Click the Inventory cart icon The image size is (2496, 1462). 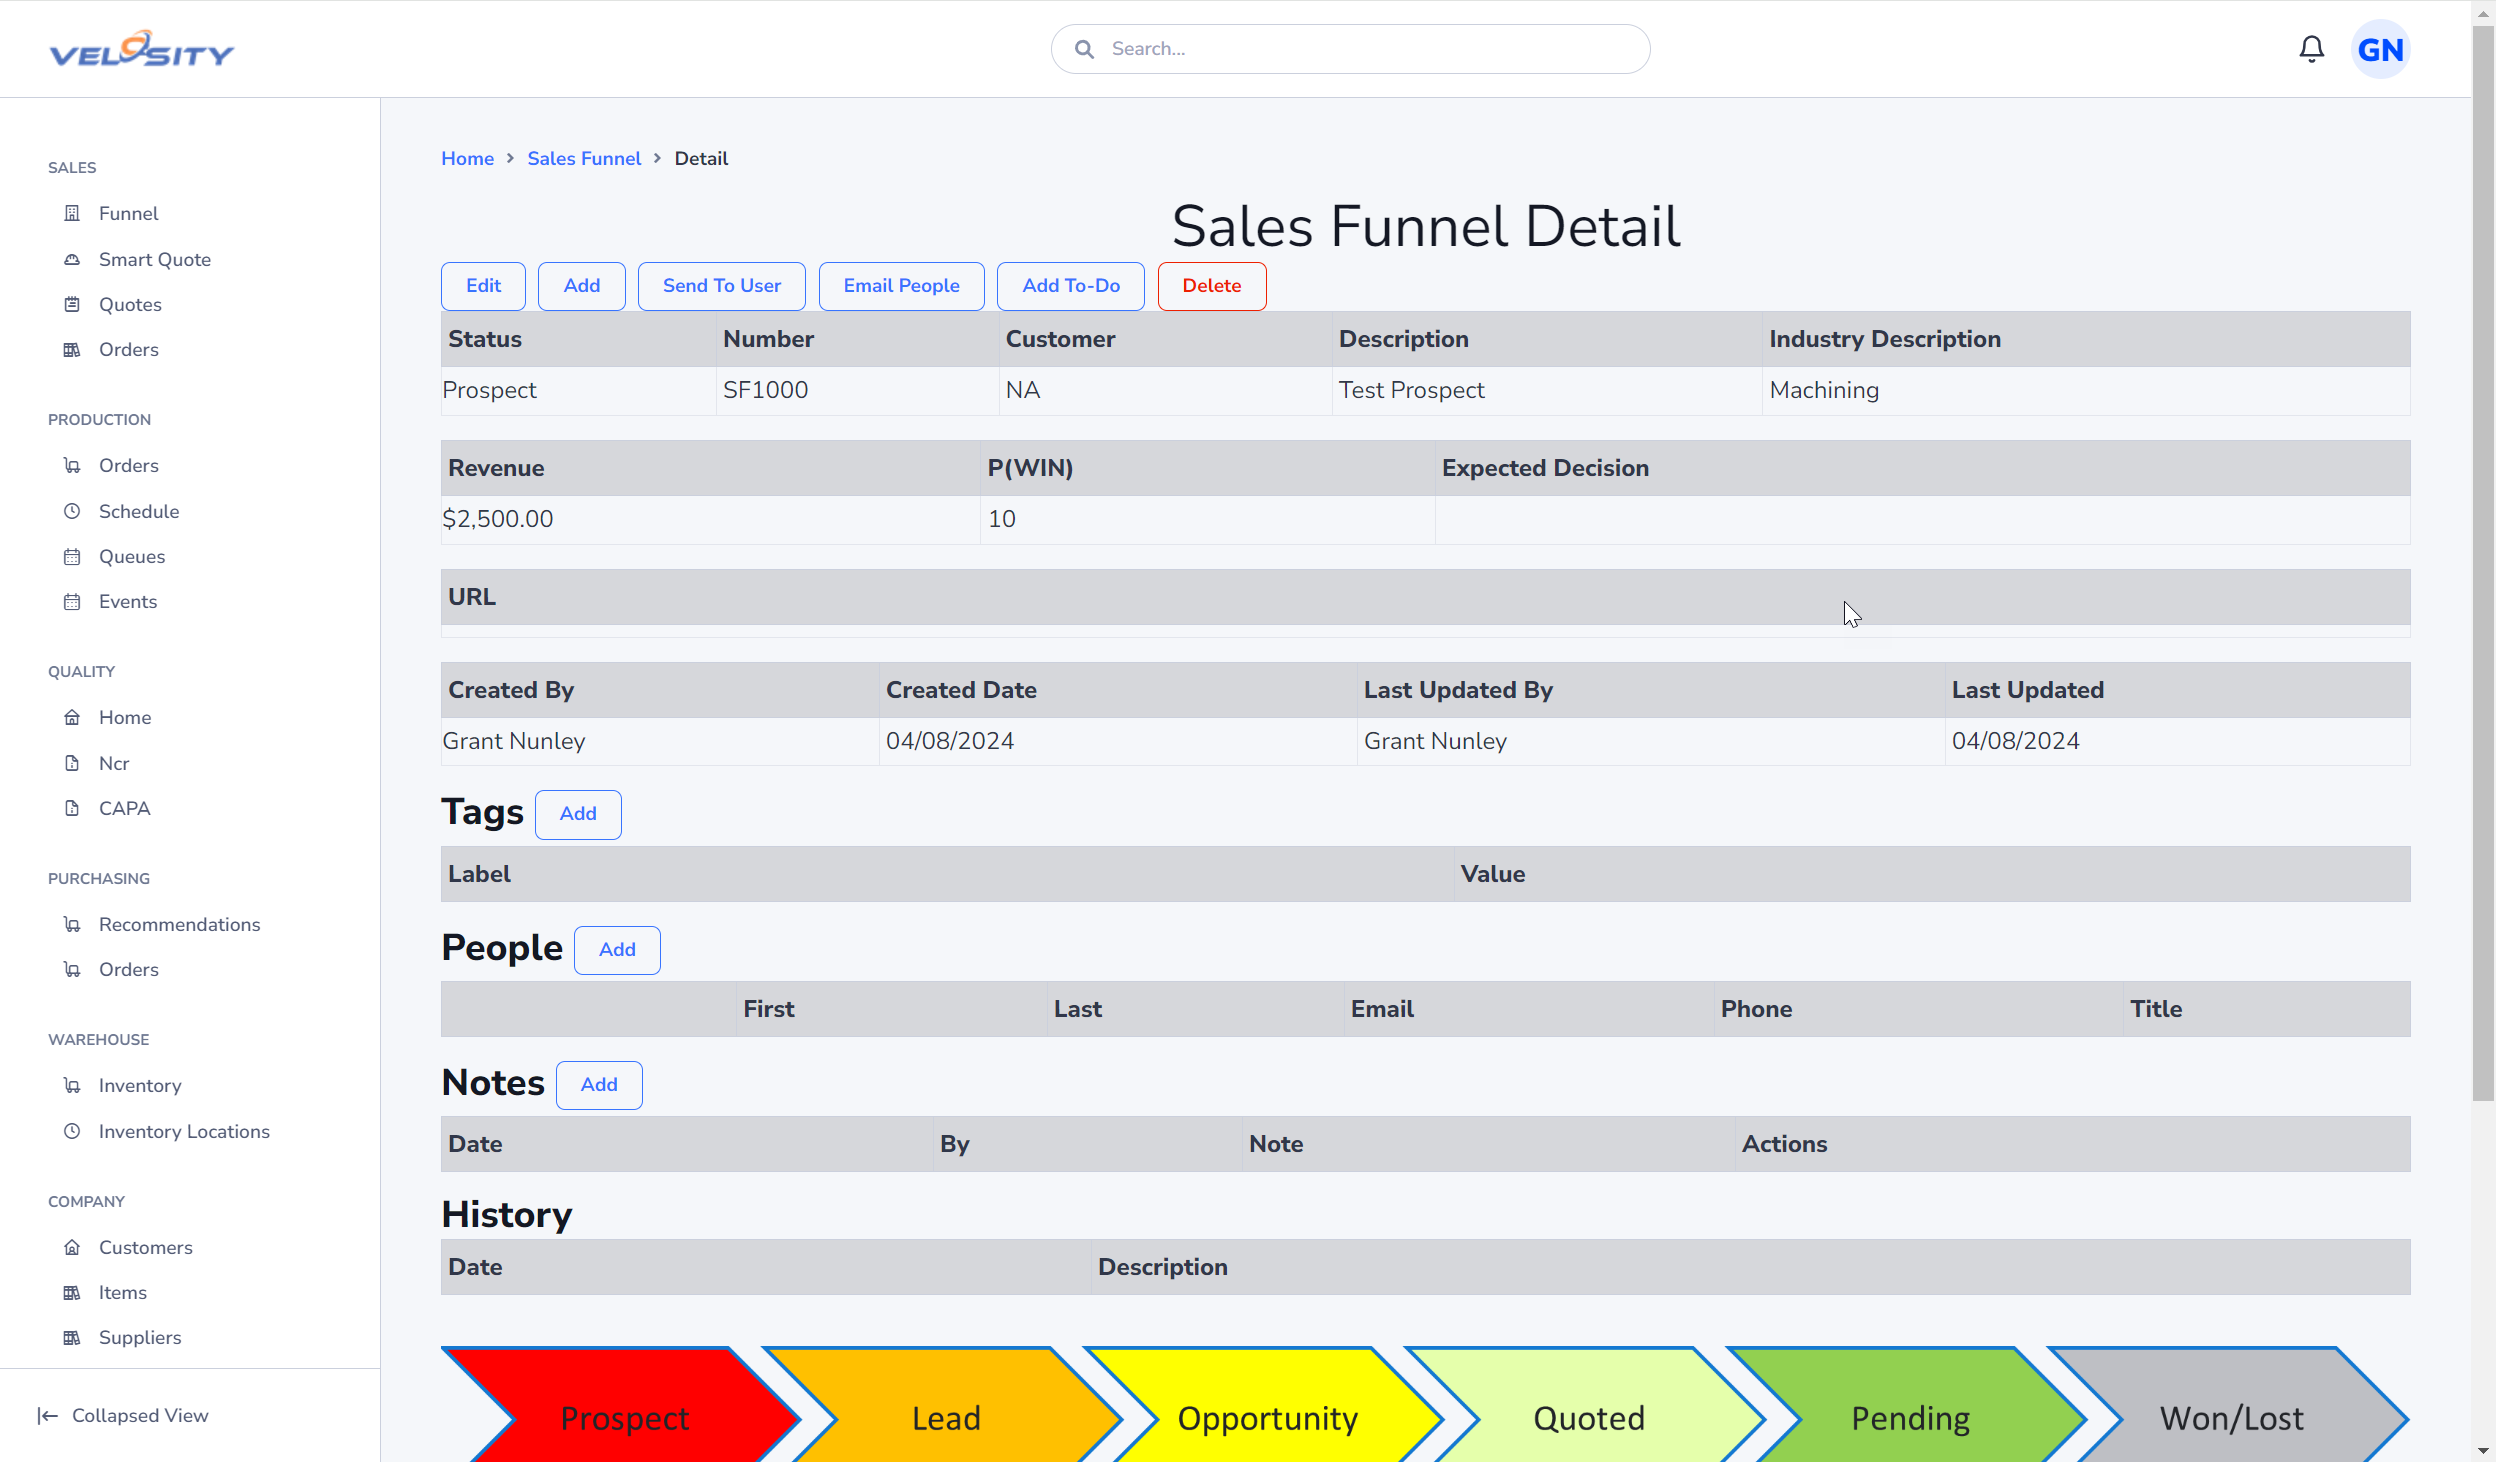coord(72,1085)
